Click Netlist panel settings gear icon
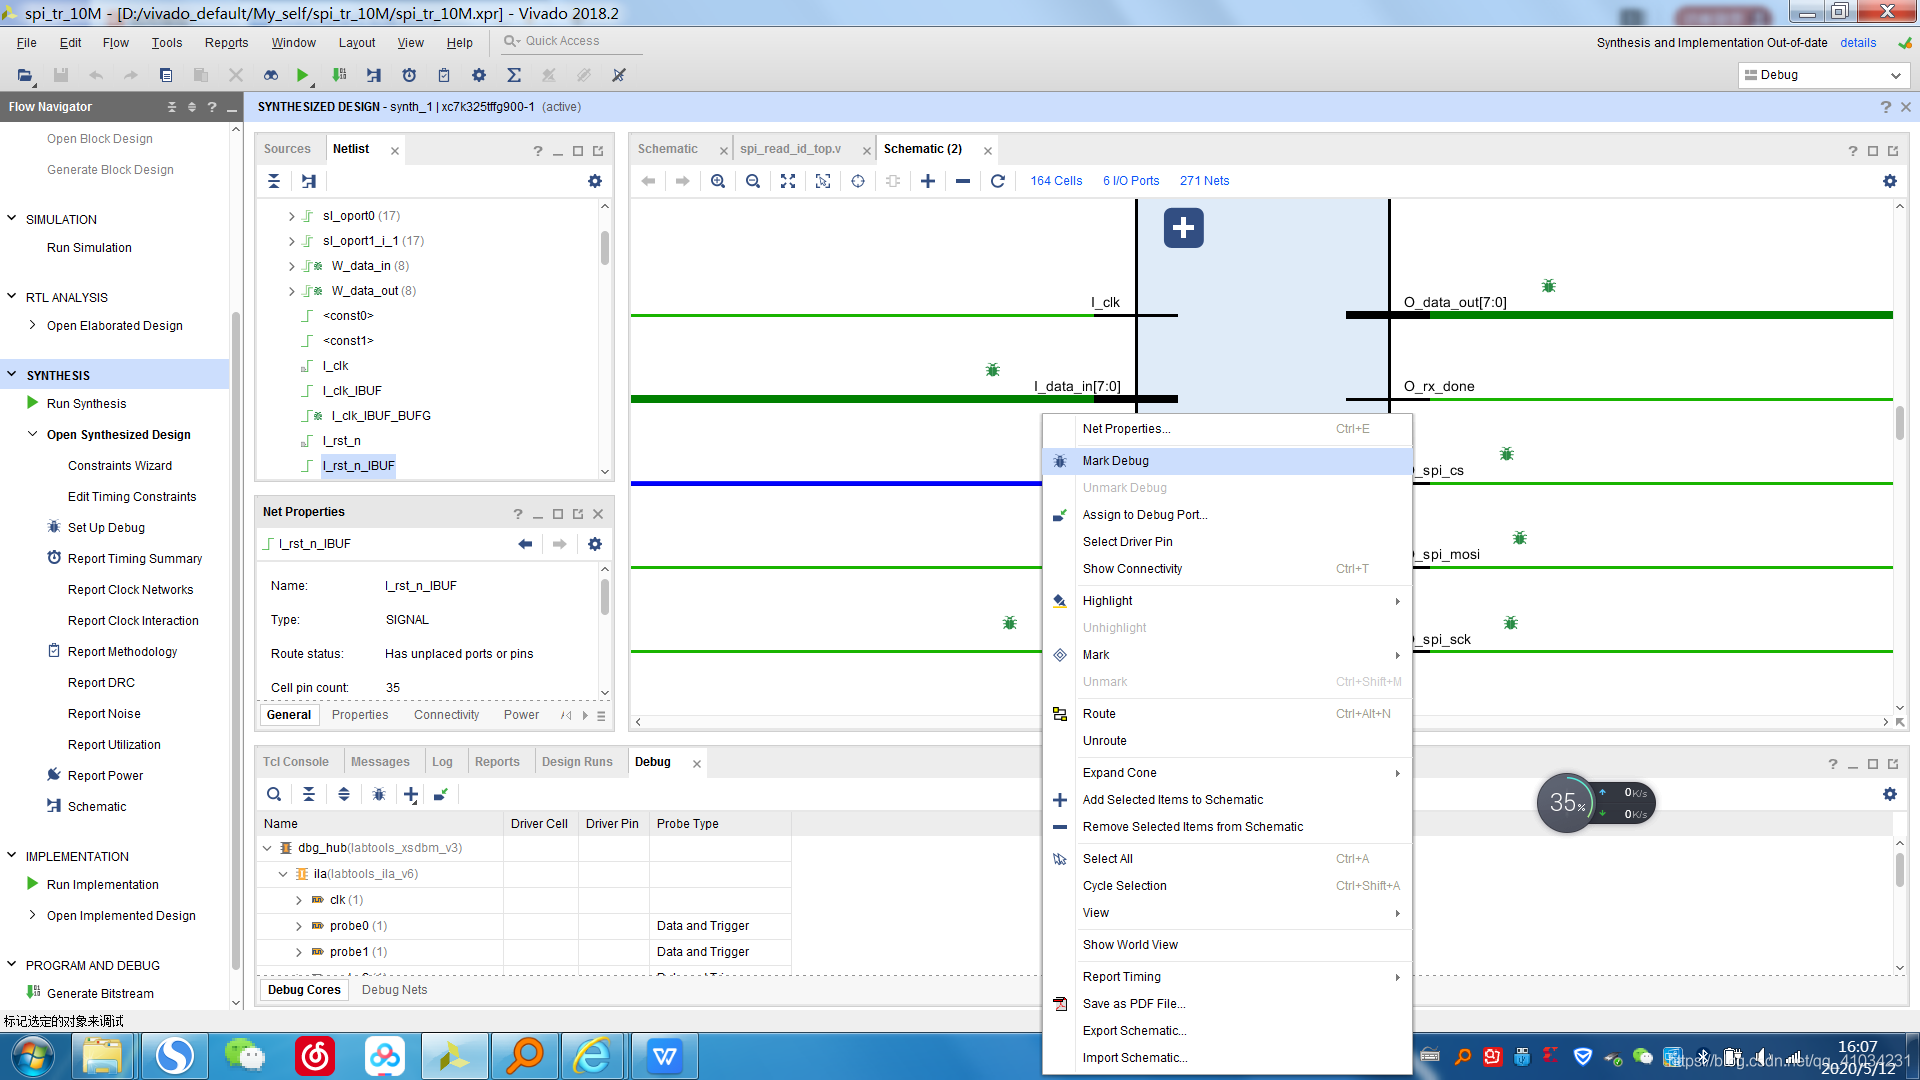 click(595, 181)
